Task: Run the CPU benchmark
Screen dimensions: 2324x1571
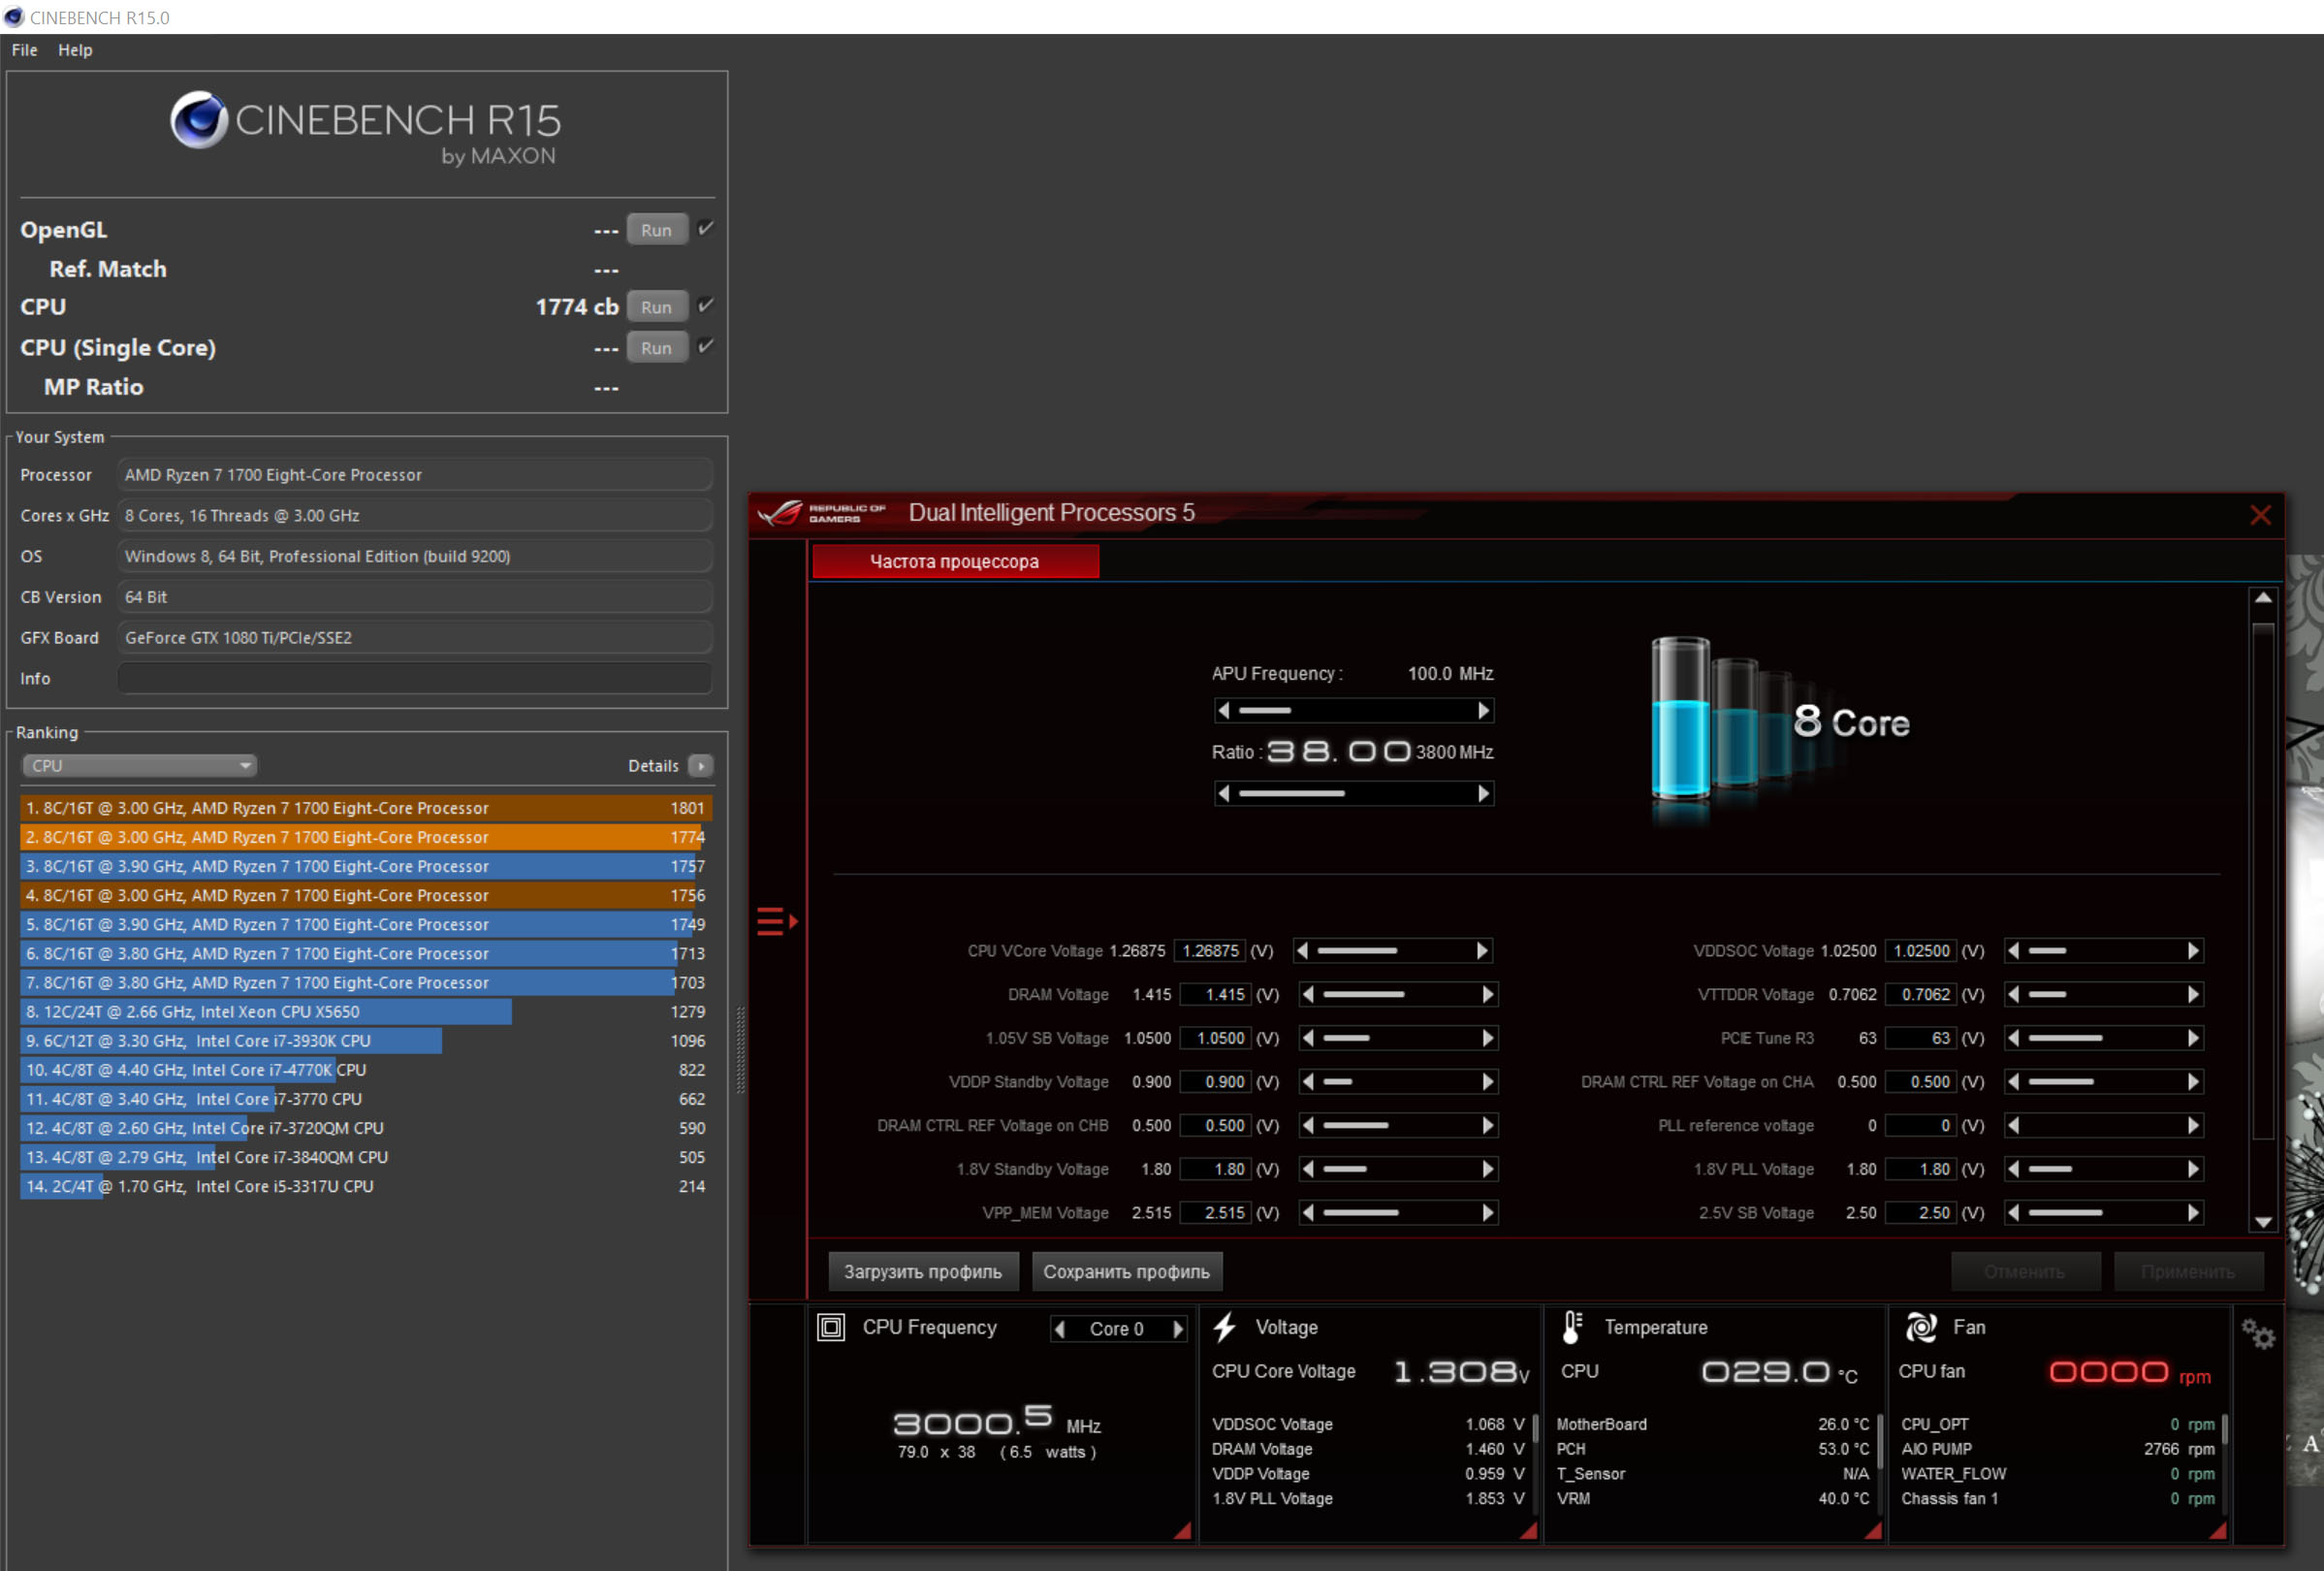Action: (656, 307)
